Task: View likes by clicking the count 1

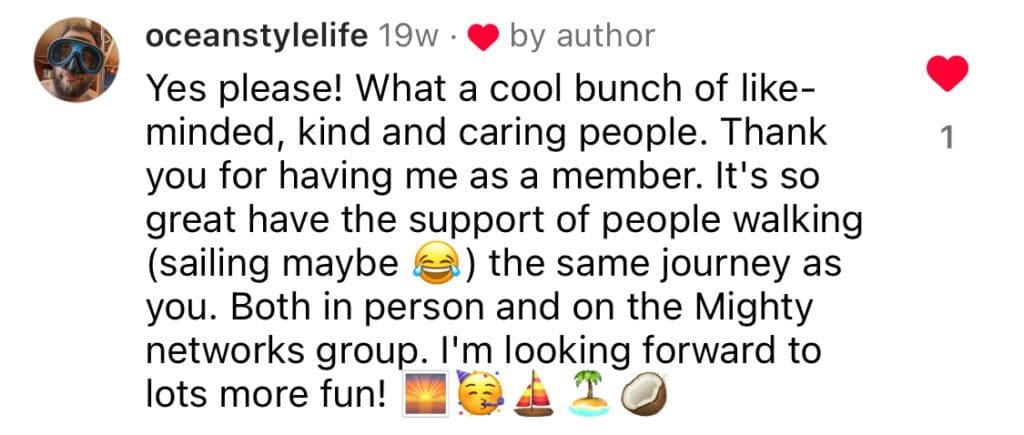Action: tap(948, 138)
